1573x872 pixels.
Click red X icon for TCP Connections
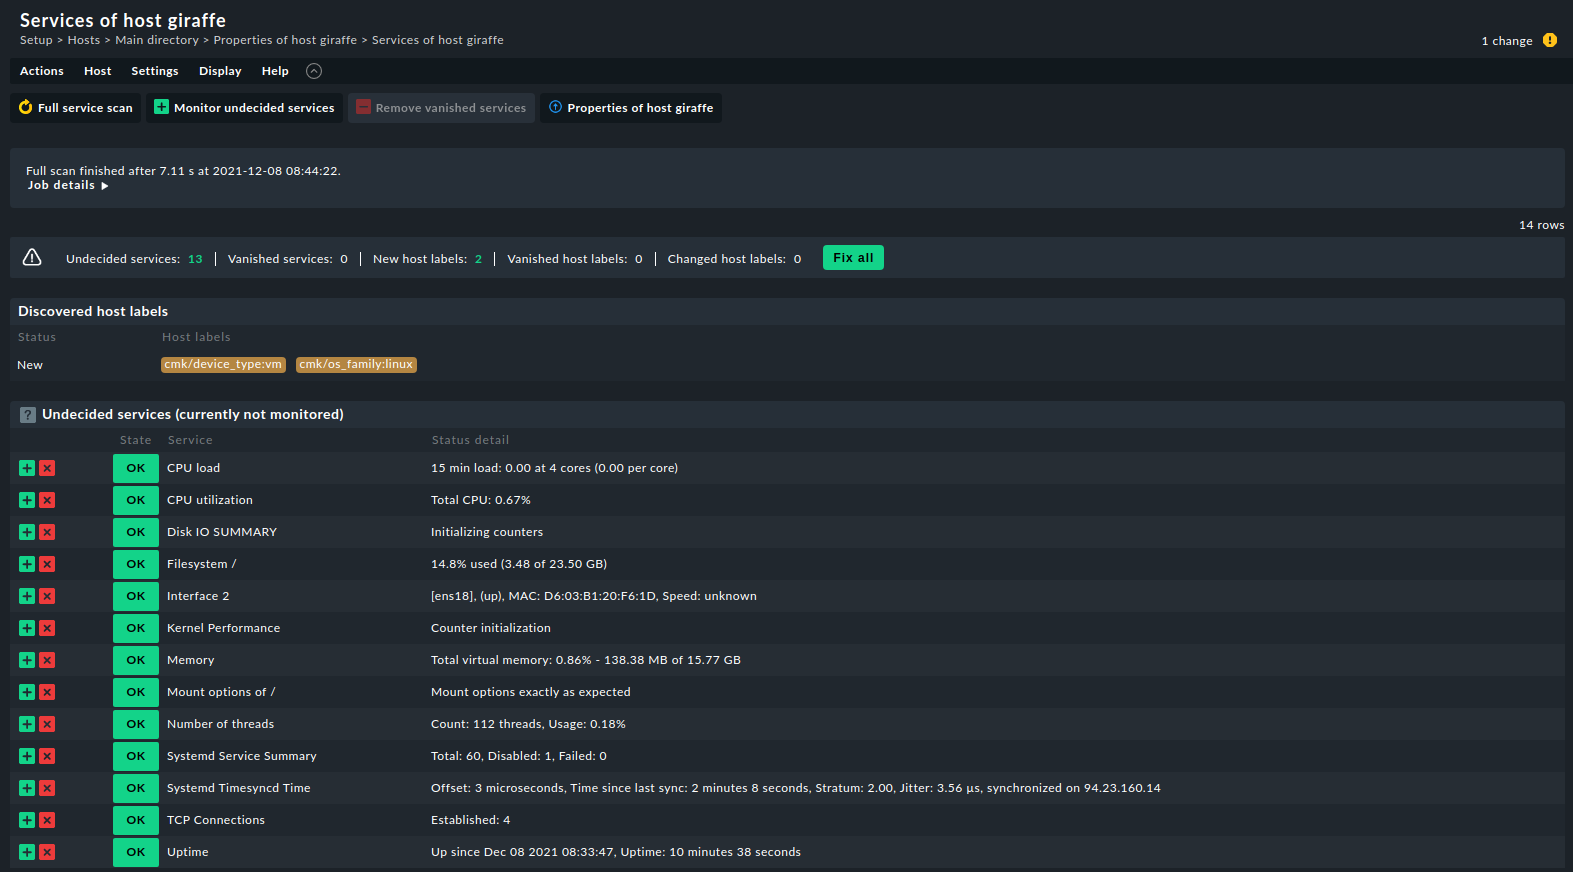click(x=47, y=820)
